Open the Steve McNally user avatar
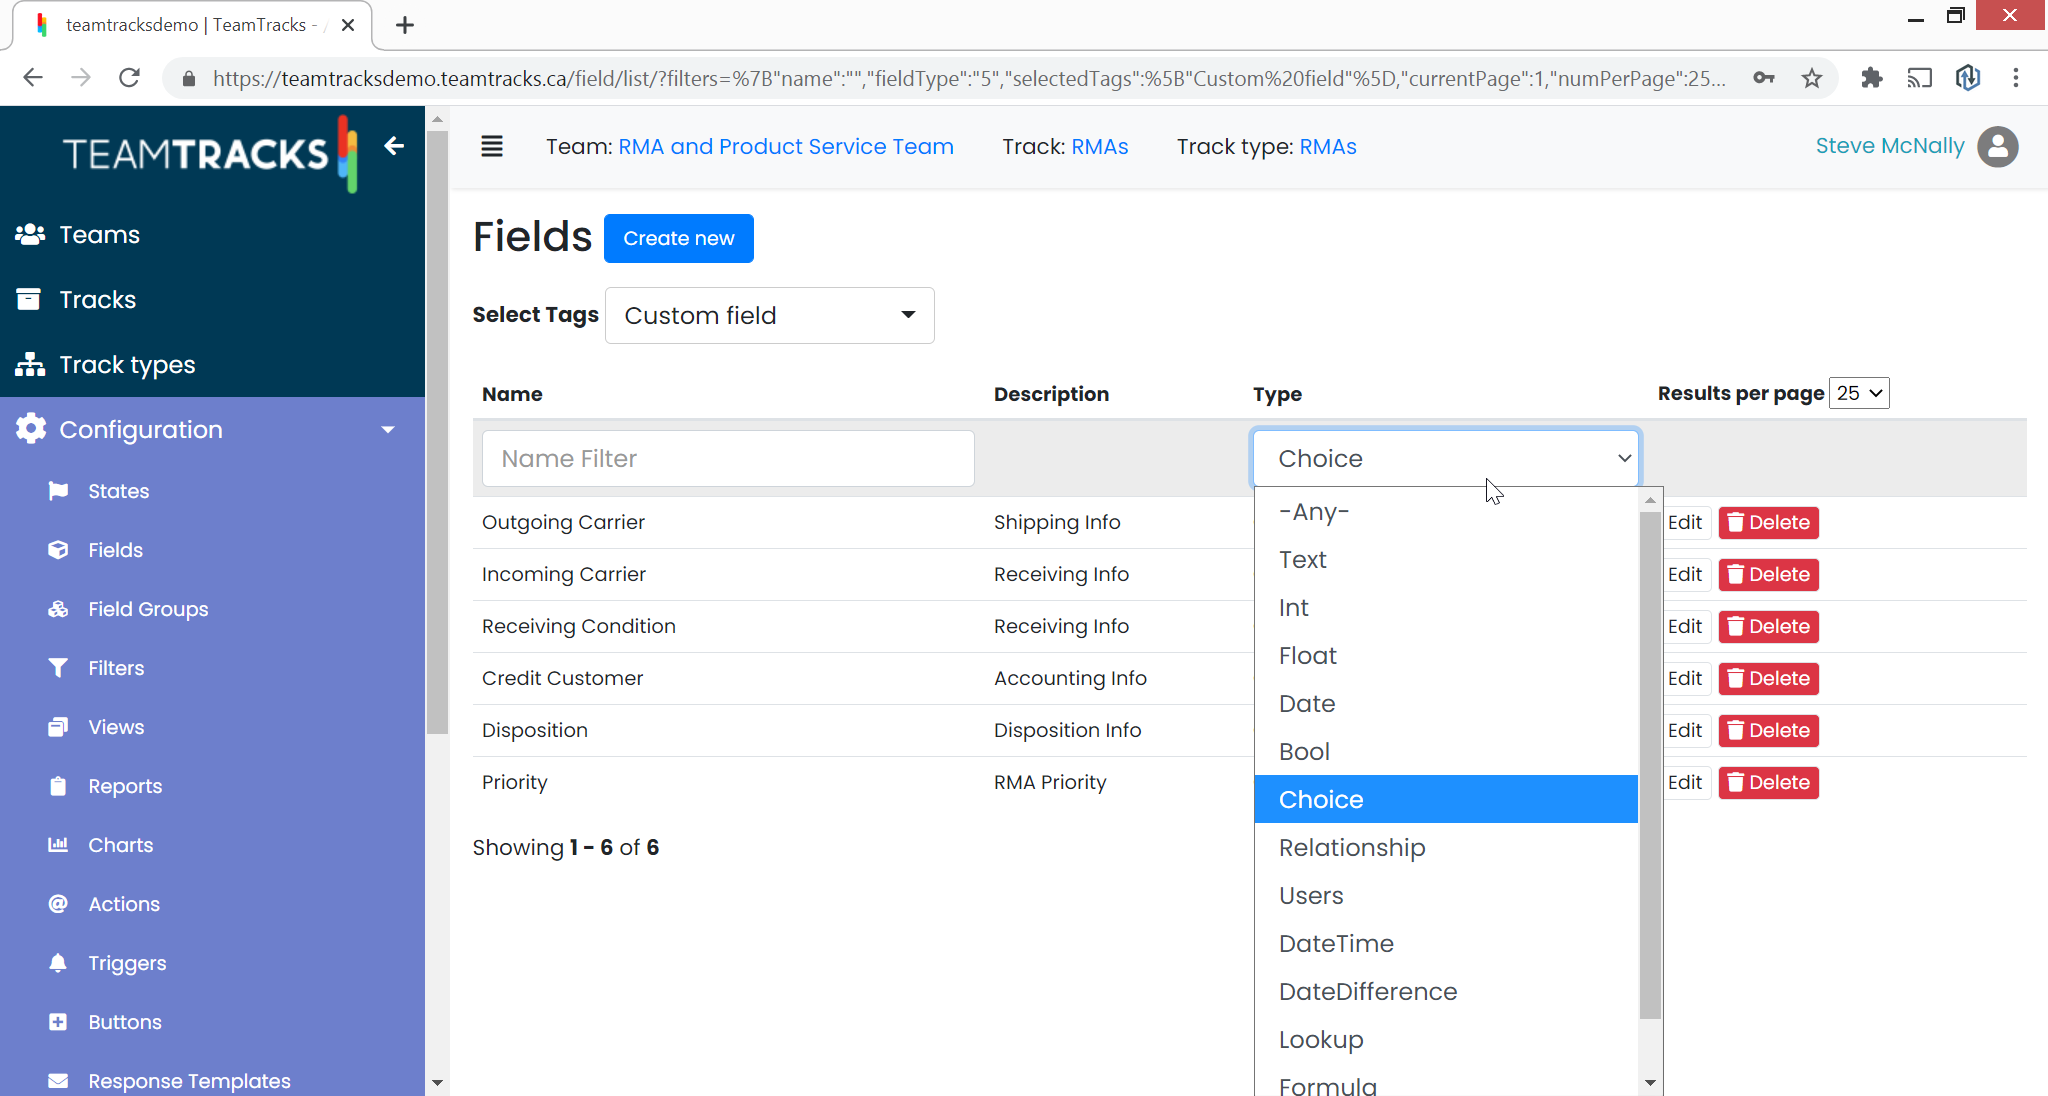Viewport: 2048px width, 1096px height. [1996, 146]
